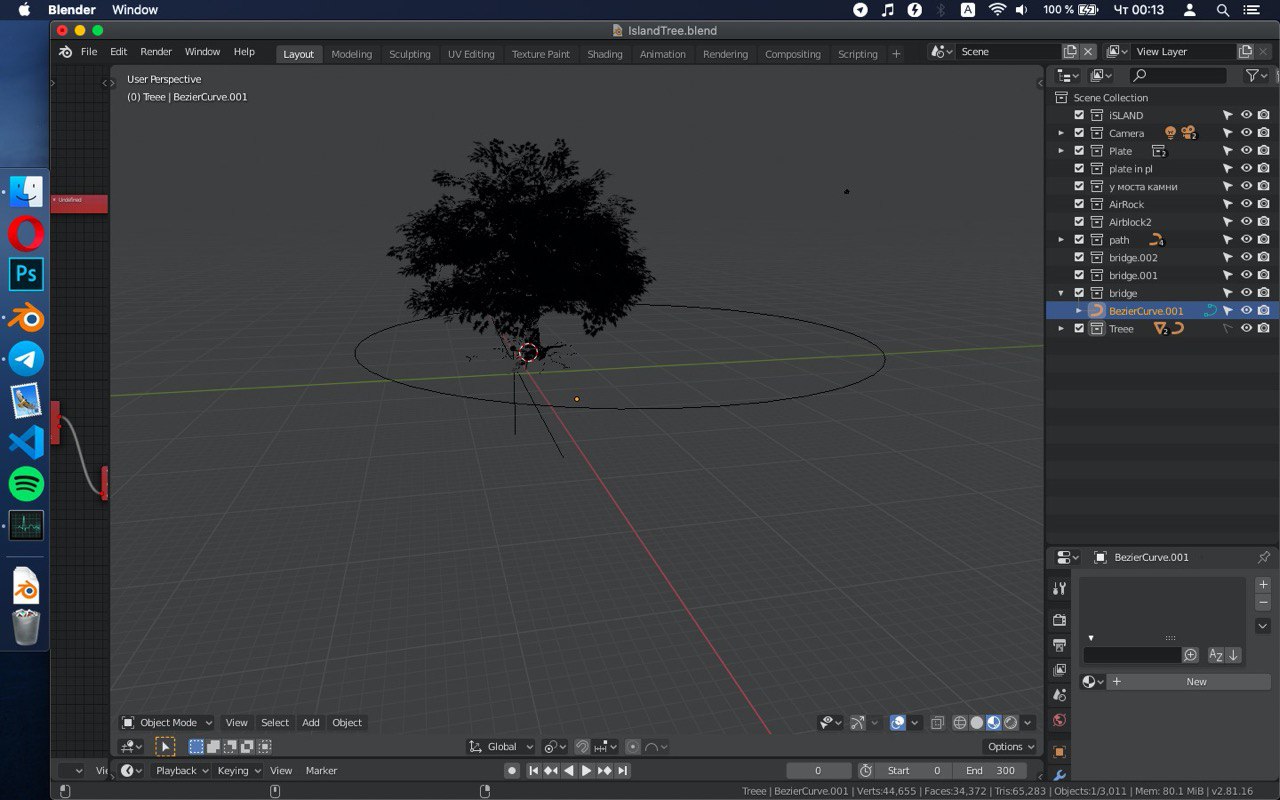Expand the path collection
Screen dimensions: 1280x800
pyautogui.click(x=1061, y=240)
